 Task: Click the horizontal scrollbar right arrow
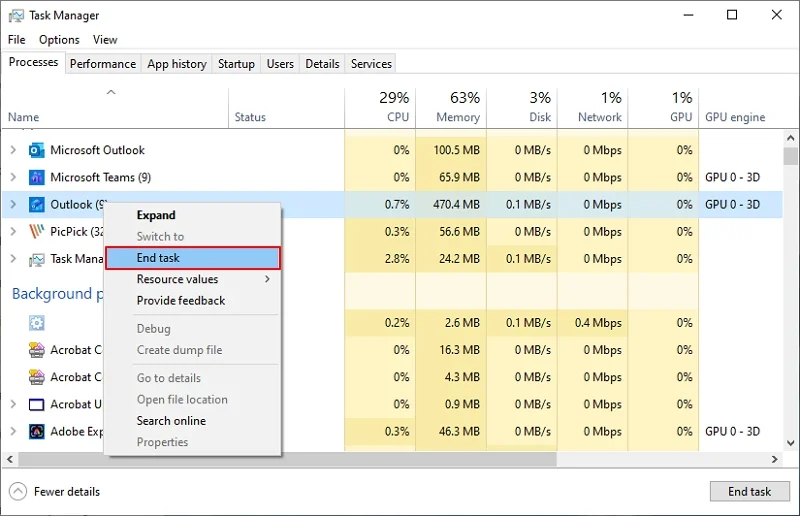pos(774,459)
